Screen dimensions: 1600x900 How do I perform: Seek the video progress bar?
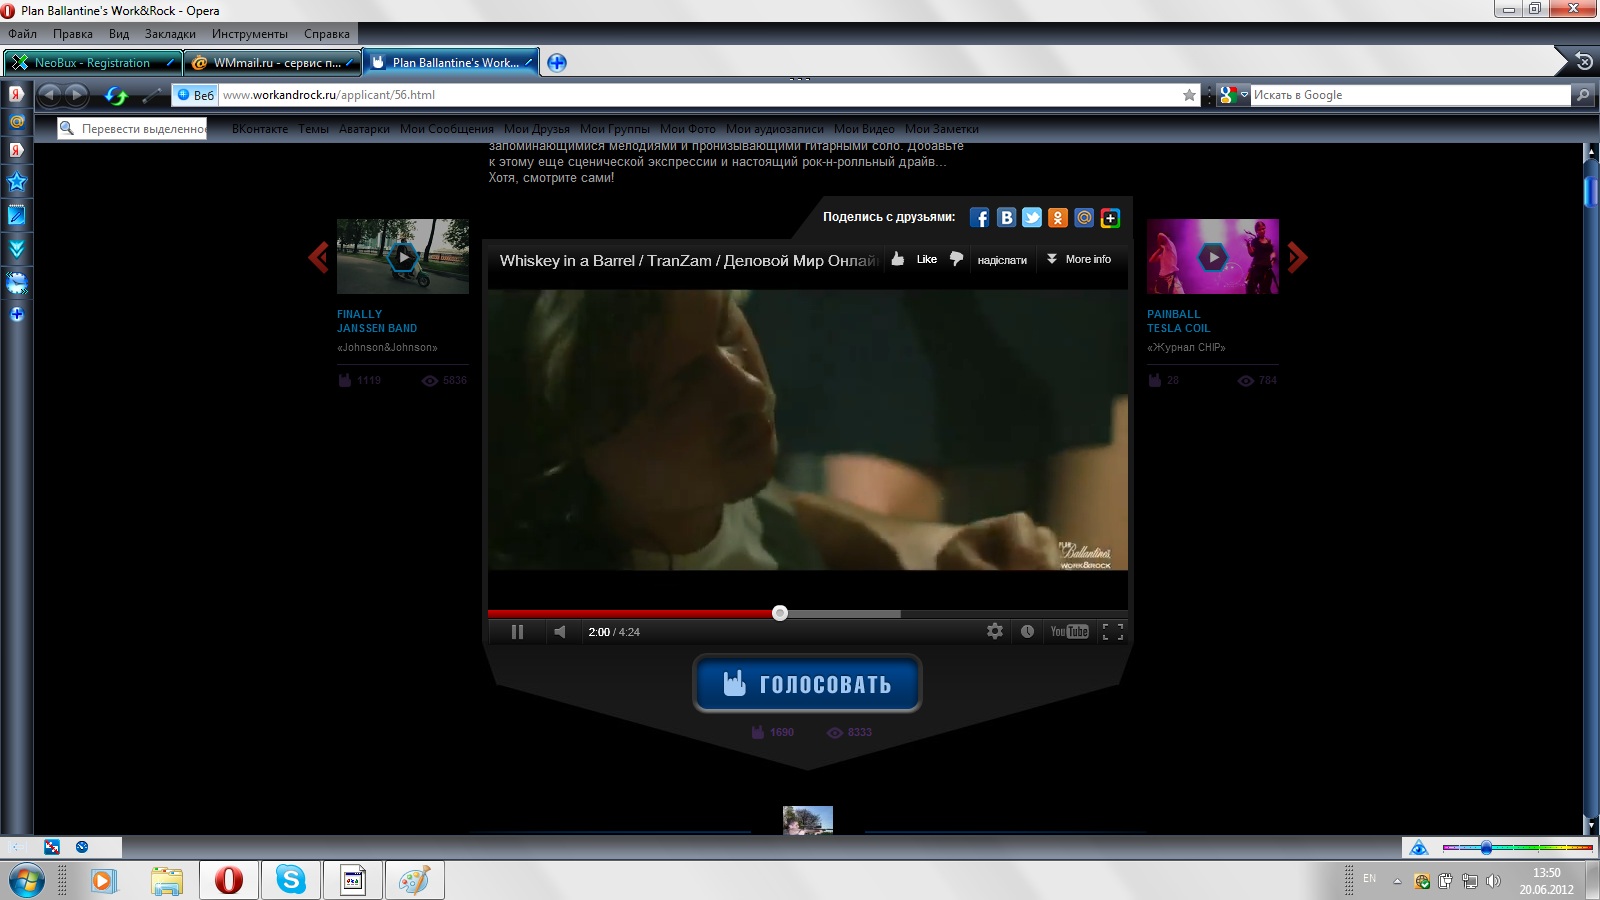point(808,613)
